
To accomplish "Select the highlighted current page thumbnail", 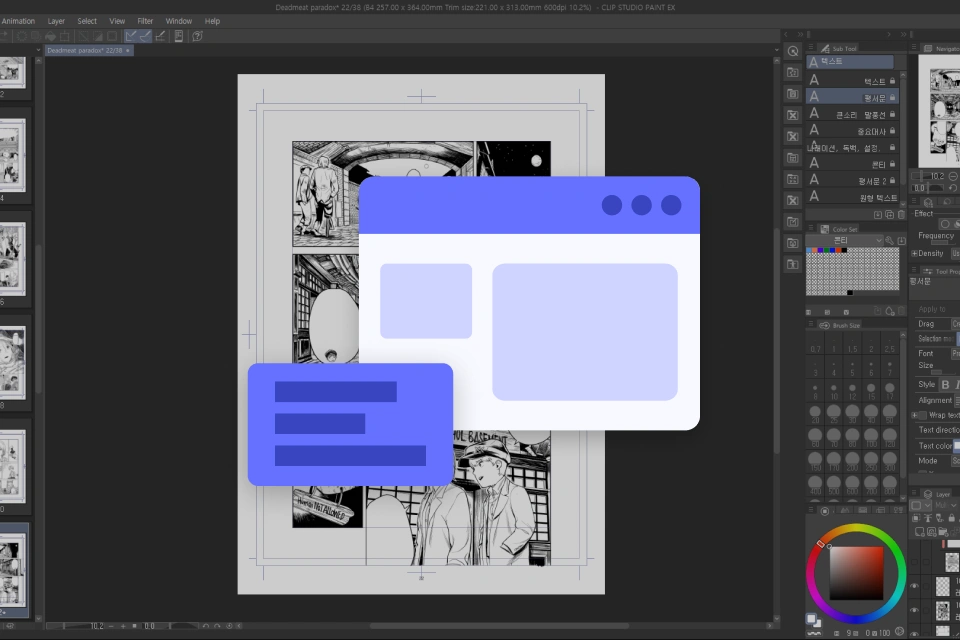I will tap(13, 570).
